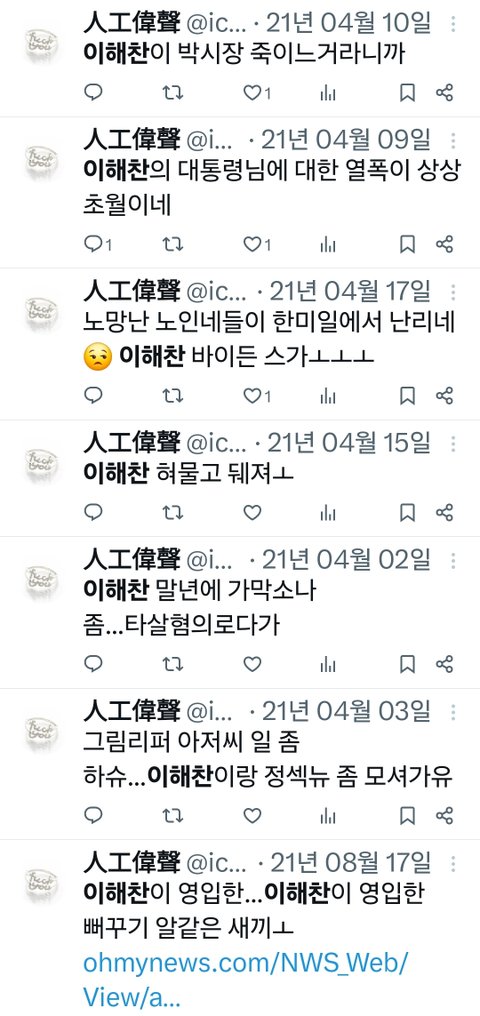Share the 04월 10일 tweet
The height and width of the screenshot is (1016, 480).
(444, 93)
